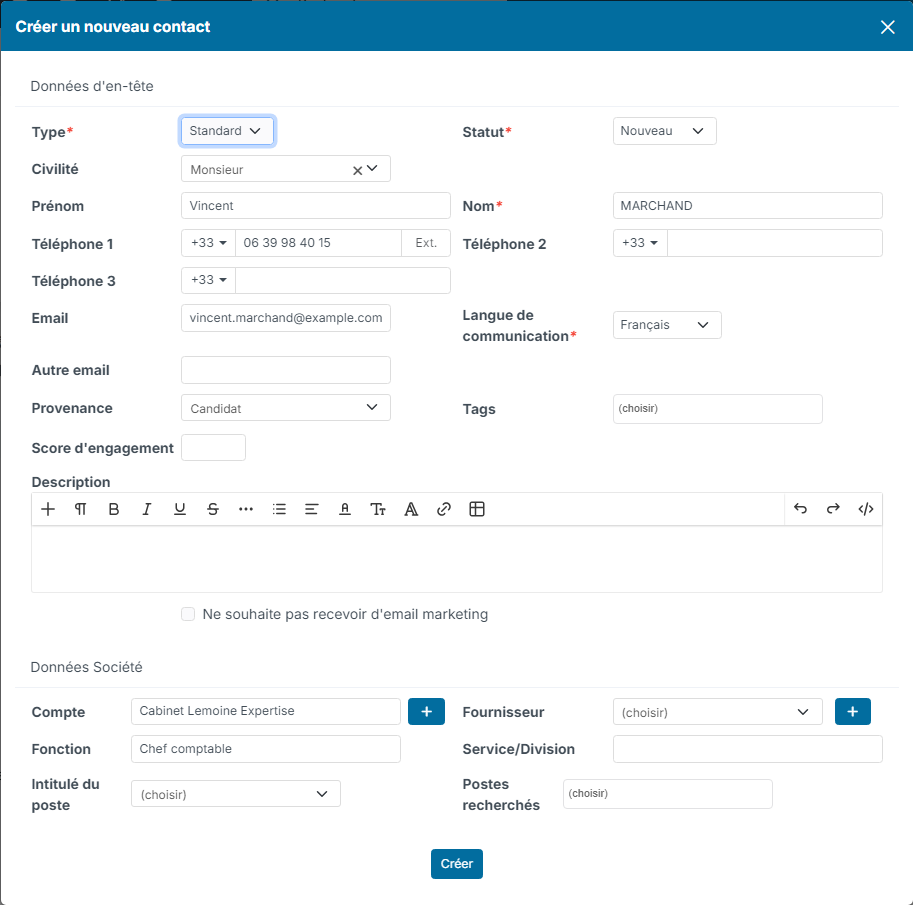Insert a link in Description editor

click(x=444, y=510)
